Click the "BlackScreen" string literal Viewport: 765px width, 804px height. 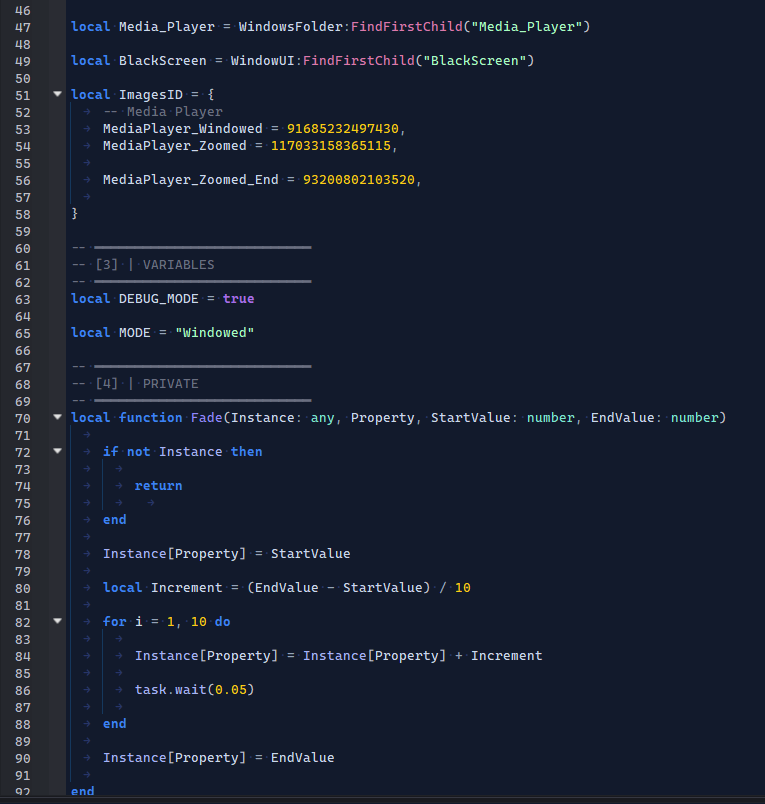click(x=475, y=61)
